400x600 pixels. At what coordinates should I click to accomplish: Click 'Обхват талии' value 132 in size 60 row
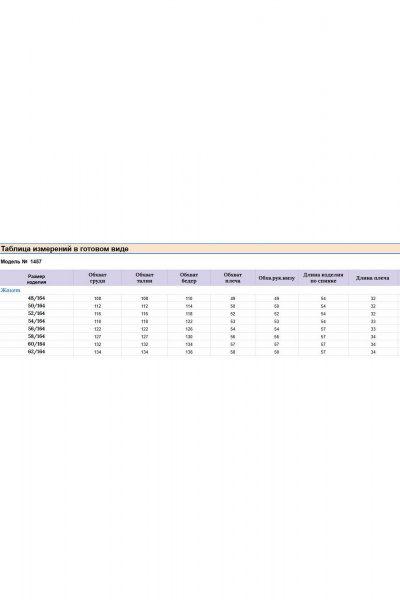coord(145,344)
